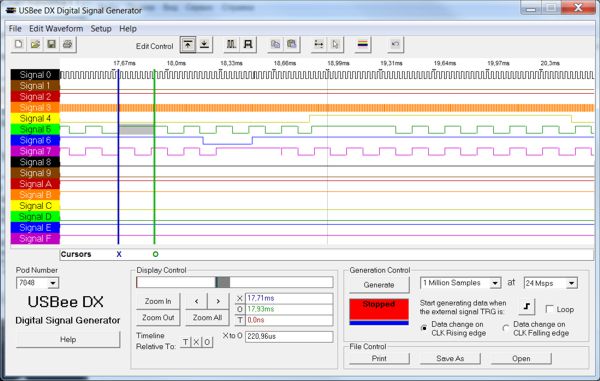Image resolution: width=600 pixels, height=381 pixels.
Task: Click the Signal 4 yellow label
Action: point(35,119)
